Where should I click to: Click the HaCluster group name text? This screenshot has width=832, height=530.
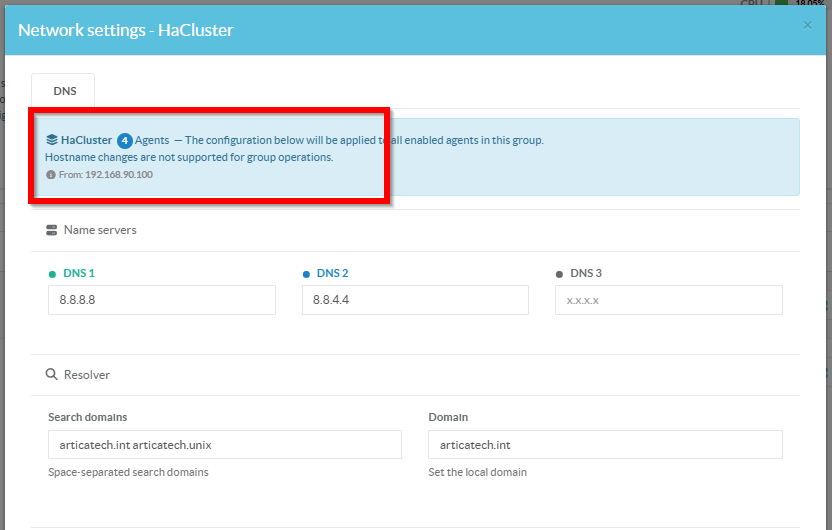pos(87,140)
